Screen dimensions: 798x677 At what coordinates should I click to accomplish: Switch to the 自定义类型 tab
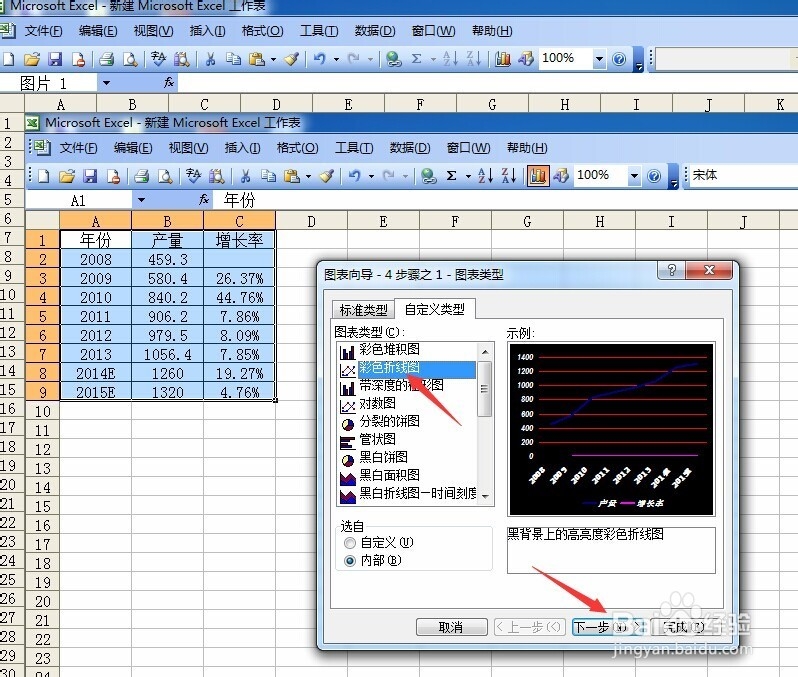click(435, 308)
